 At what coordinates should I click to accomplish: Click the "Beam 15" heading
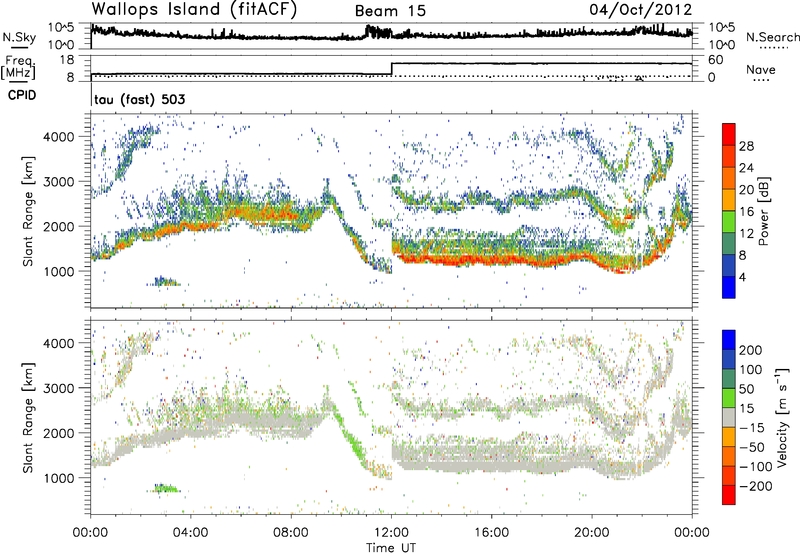click(x=390, y=11)
